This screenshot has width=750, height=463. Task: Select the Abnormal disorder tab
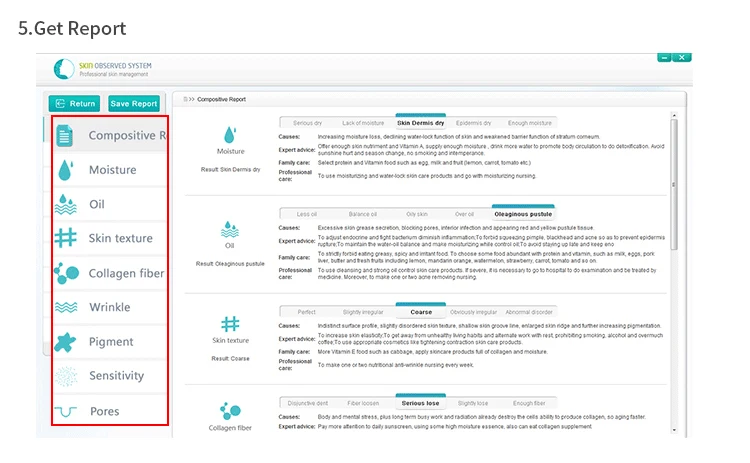(529, 312)
